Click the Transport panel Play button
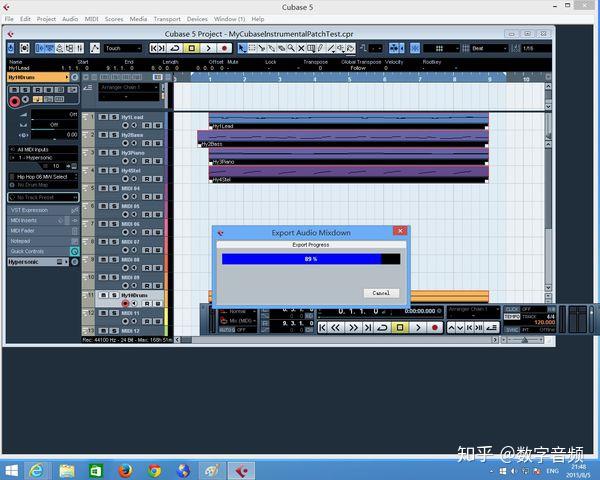The width and height of the screenshot is (600, 480). (x=418, y=328)
